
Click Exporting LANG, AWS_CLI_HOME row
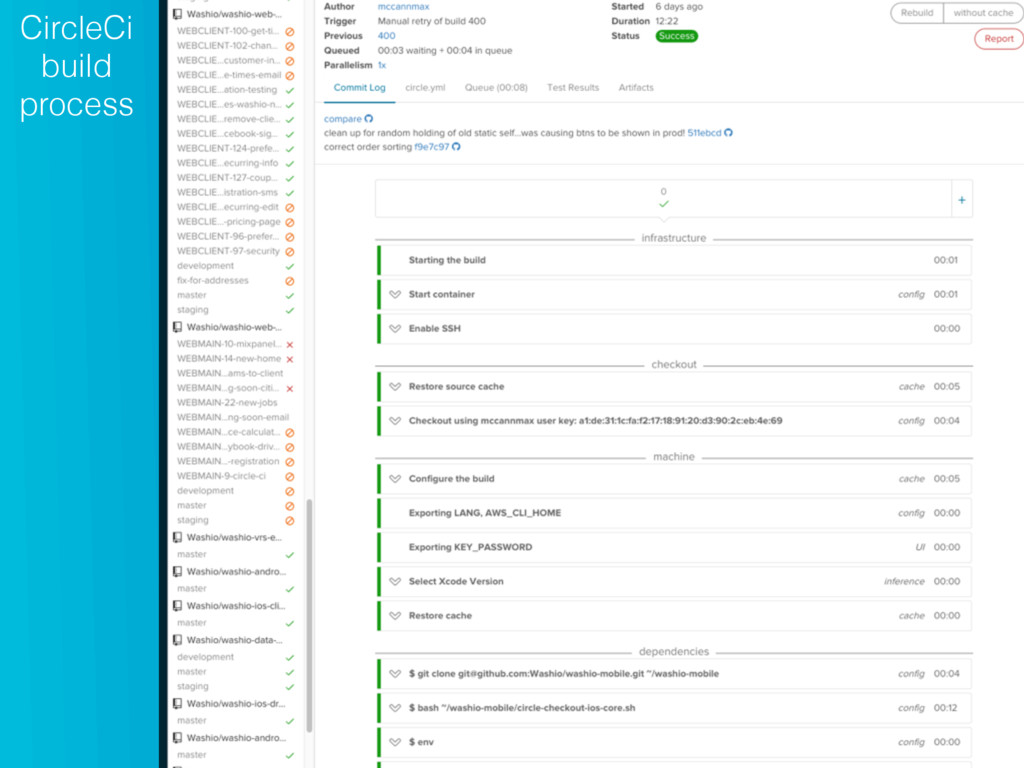click(x=674, y=513)
